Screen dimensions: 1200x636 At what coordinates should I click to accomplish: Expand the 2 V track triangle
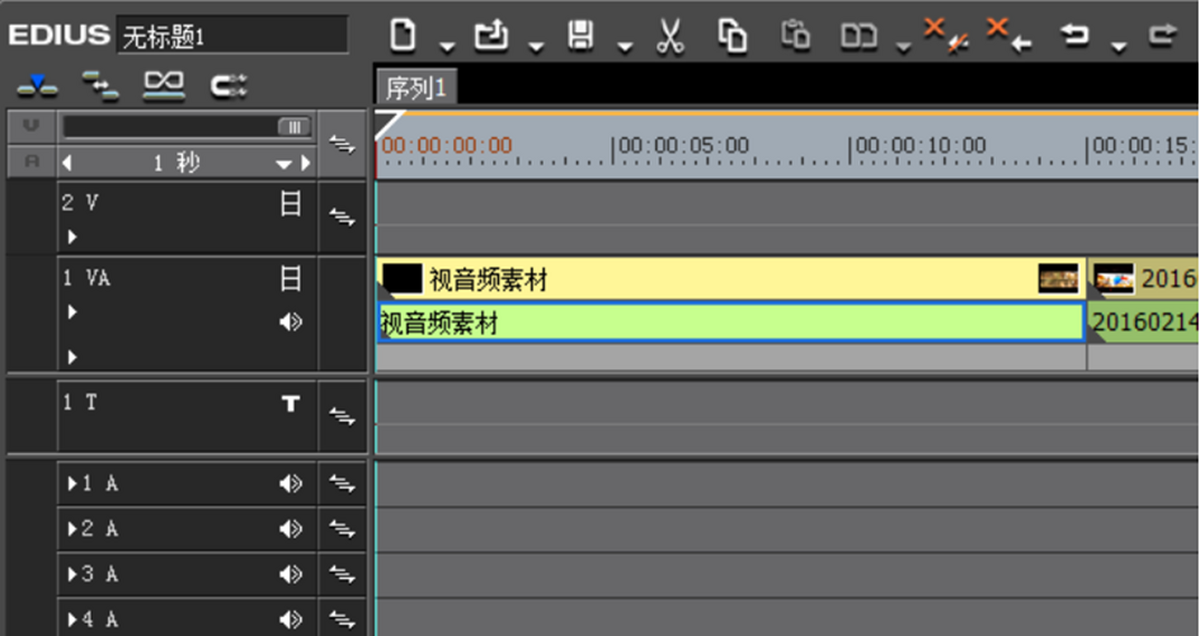point(71,237)
